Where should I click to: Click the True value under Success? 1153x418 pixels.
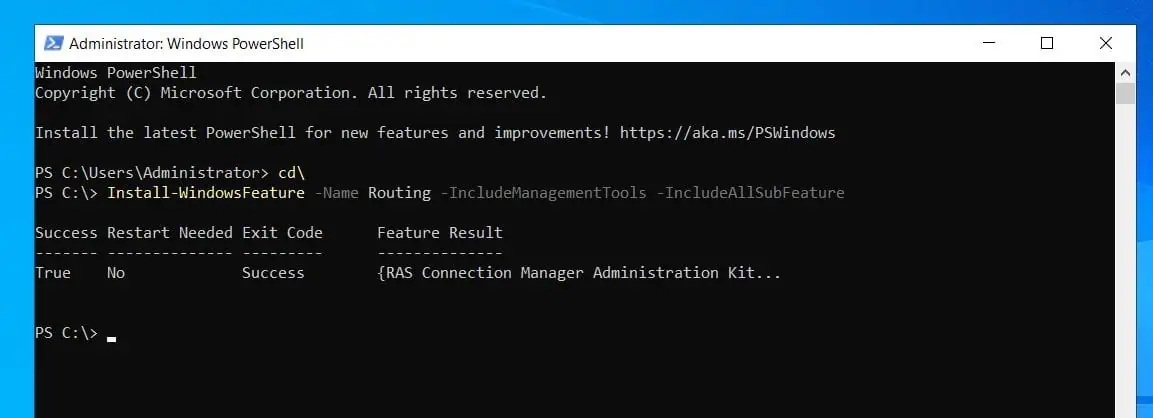pos(53,273)
